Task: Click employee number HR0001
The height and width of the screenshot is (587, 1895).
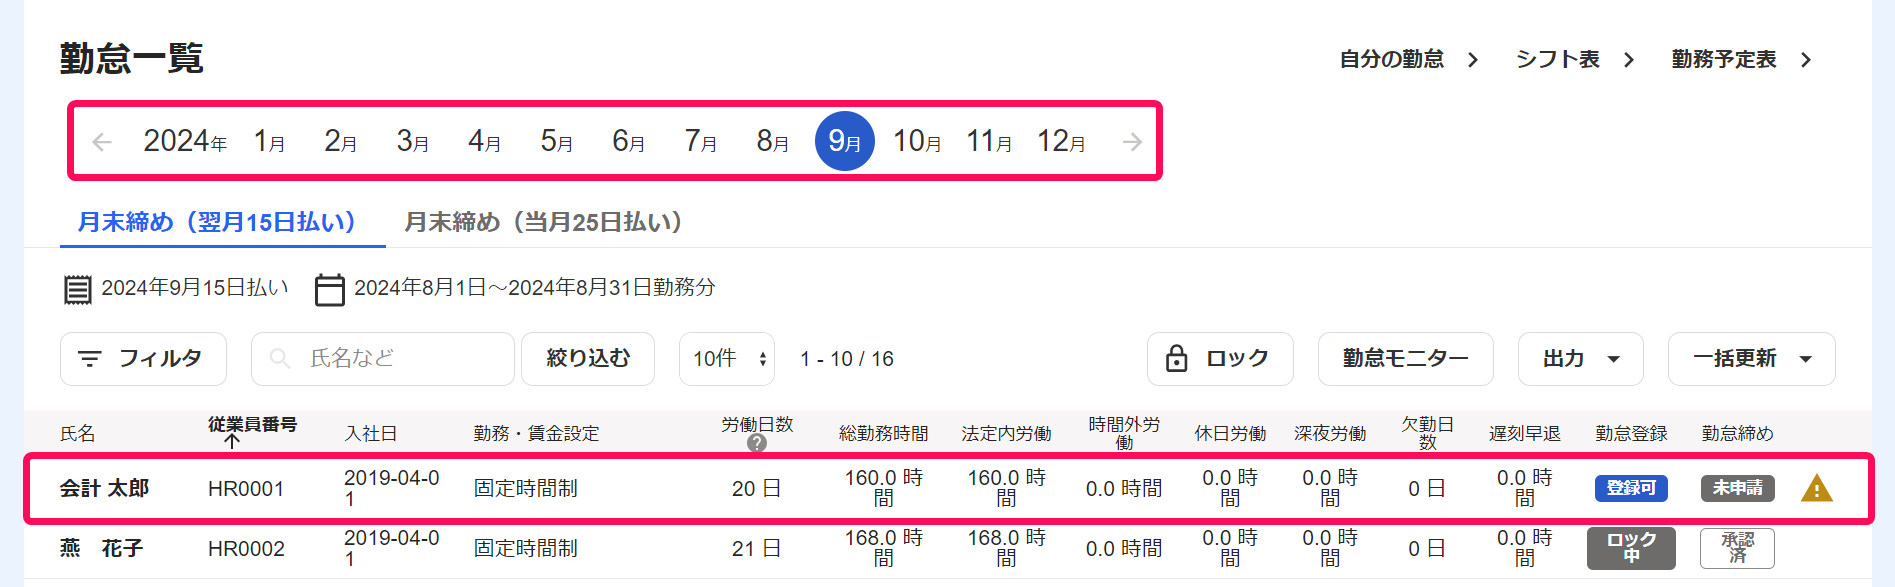Action: pyautogui.click(x=246, y=489)
